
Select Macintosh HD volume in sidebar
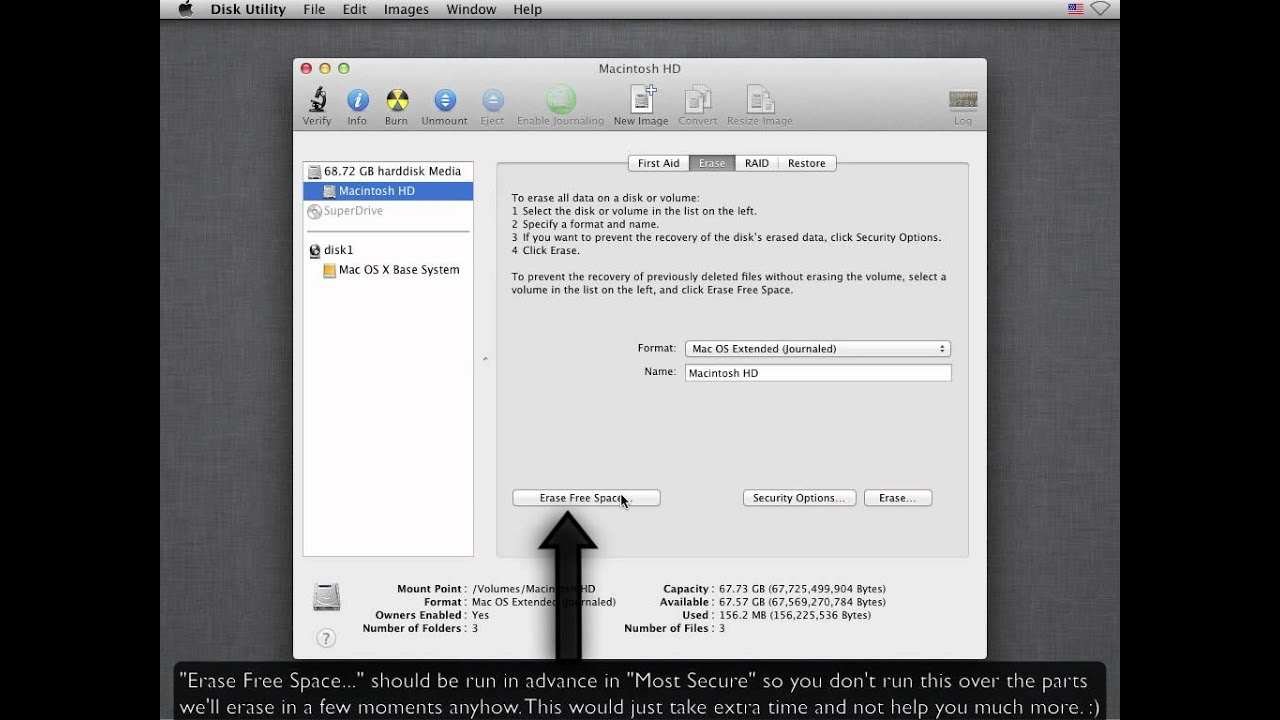(388, 191)
